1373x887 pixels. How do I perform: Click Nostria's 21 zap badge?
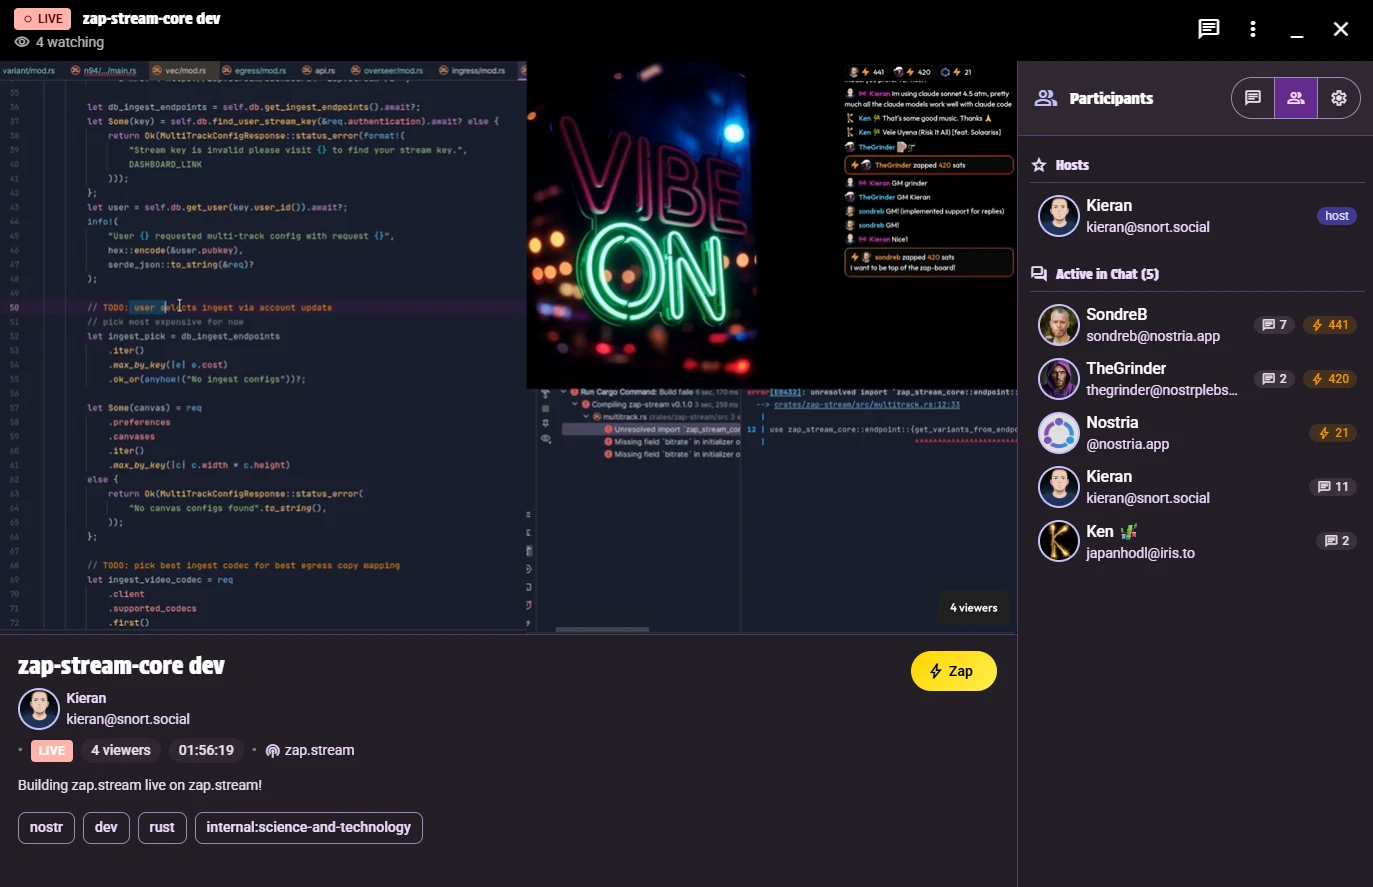point(1334,433)
